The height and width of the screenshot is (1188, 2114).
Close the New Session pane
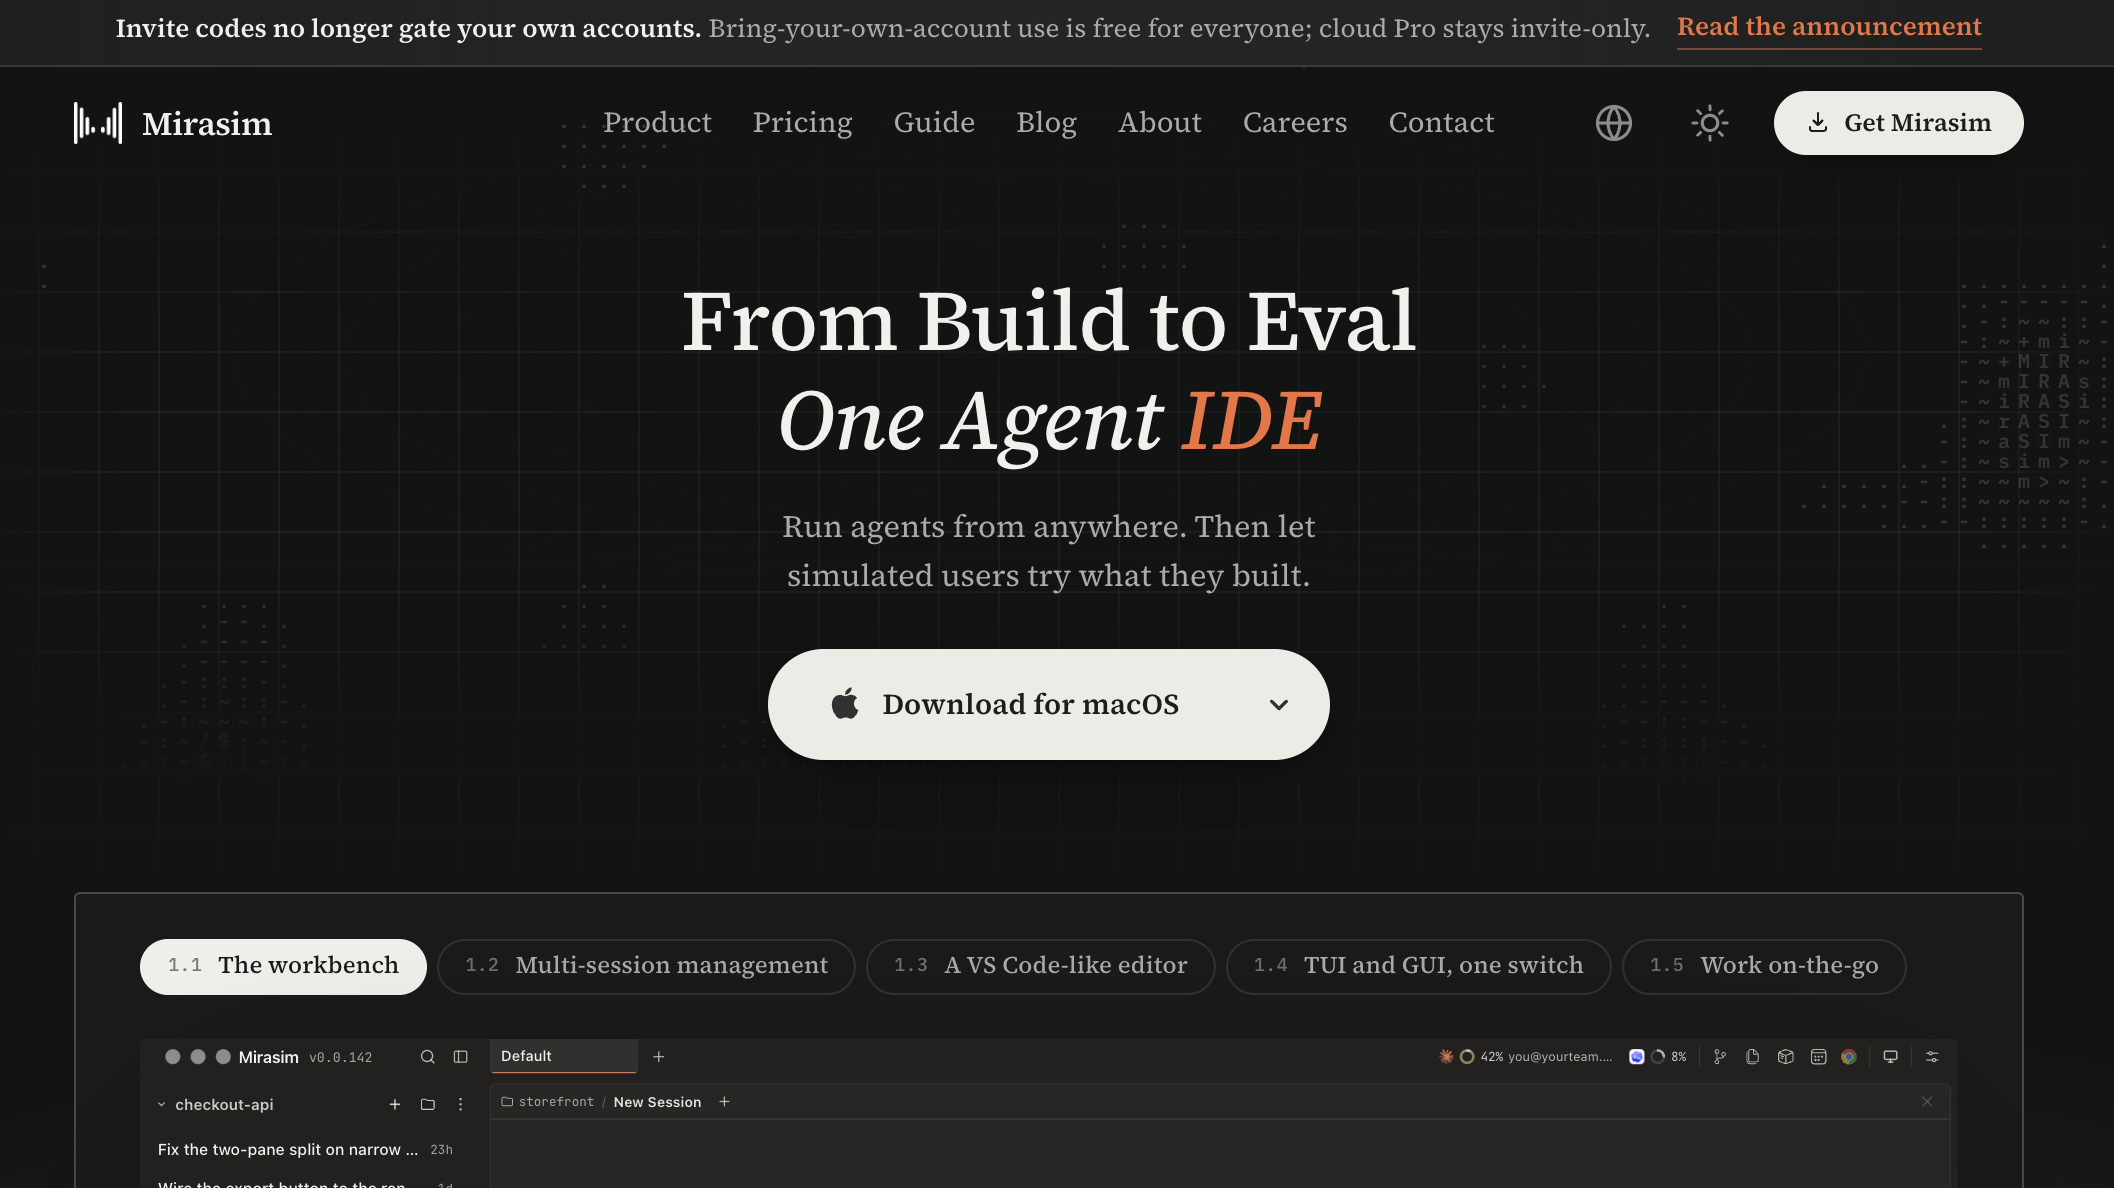pos(1926,1102)
